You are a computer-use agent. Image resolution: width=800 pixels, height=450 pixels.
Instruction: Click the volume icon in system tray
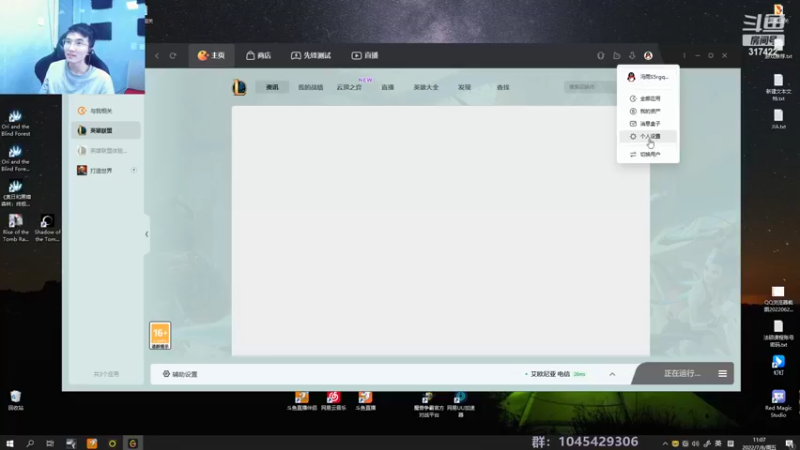695,443
